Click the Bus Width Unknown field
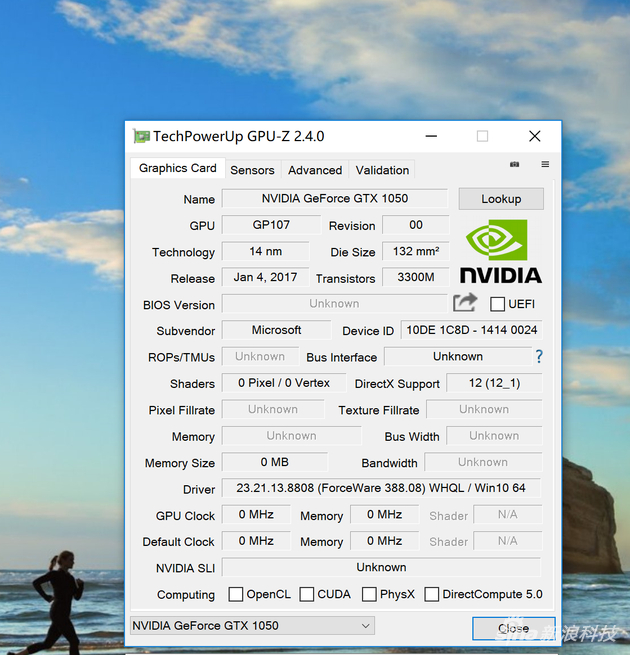The image size is (630, 655). click(494, 436)
